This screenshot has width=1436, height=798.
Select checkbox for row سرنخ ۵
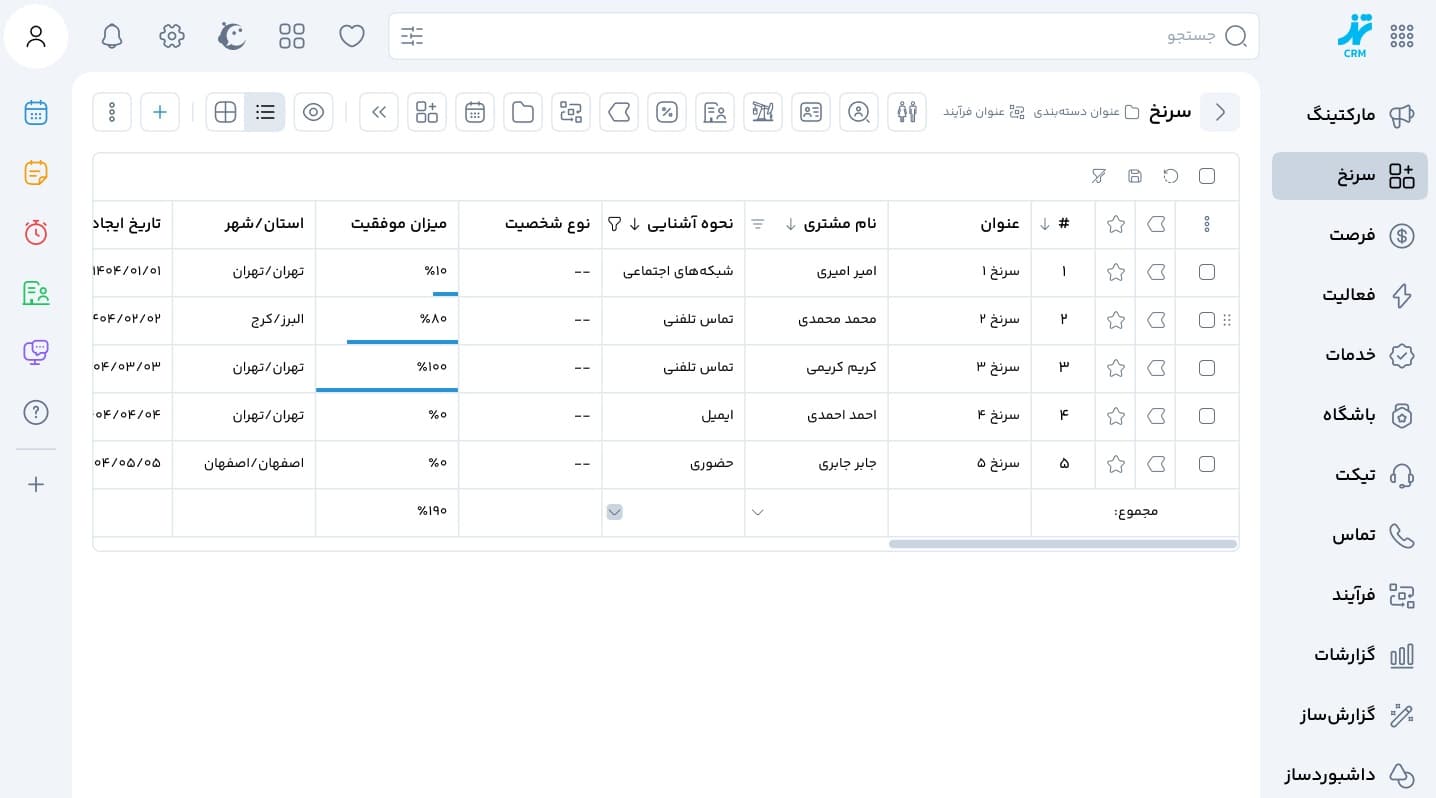point(1207,464)
